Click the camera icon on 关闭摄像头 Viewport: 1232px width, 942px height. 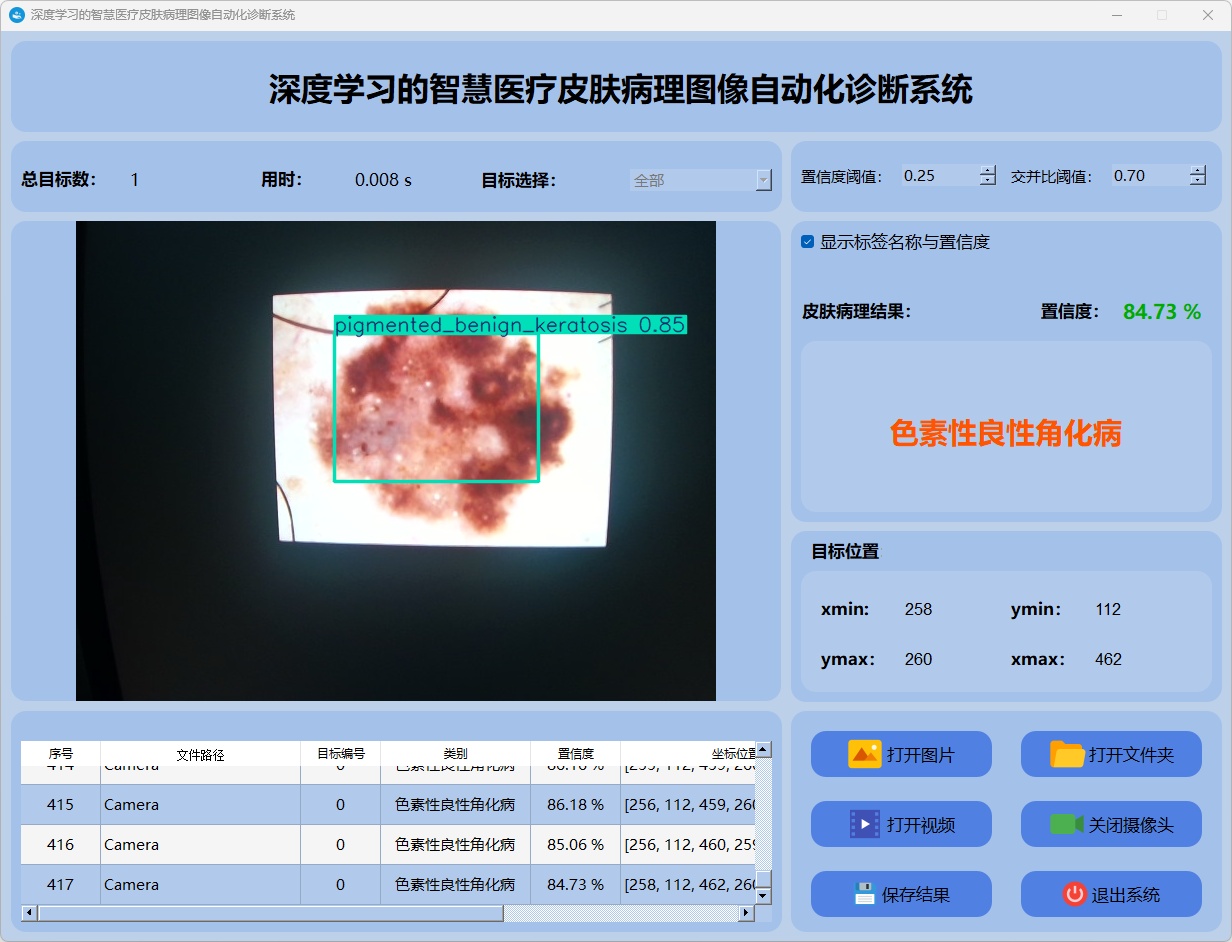pos(1067,824)
